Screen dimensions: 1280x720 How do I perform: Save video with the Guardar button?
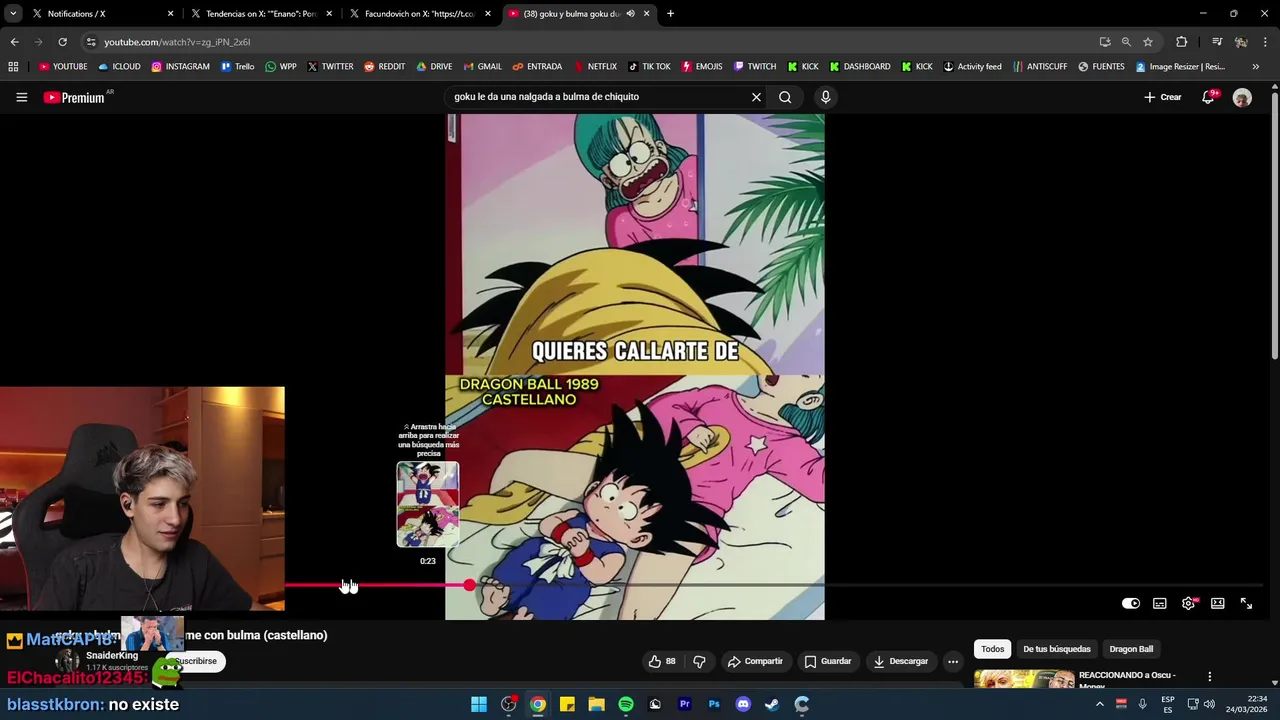tap(828, 661)
